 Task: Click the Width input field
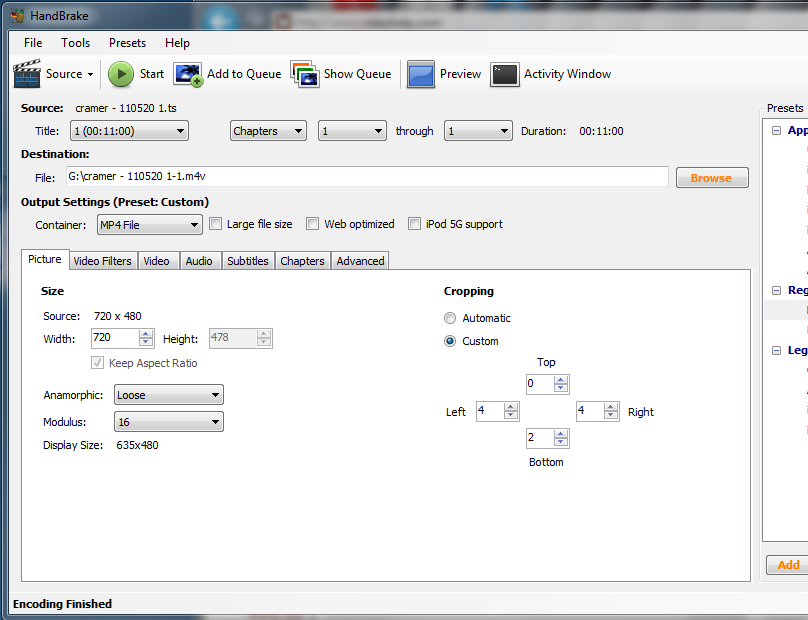coord(115,338)
